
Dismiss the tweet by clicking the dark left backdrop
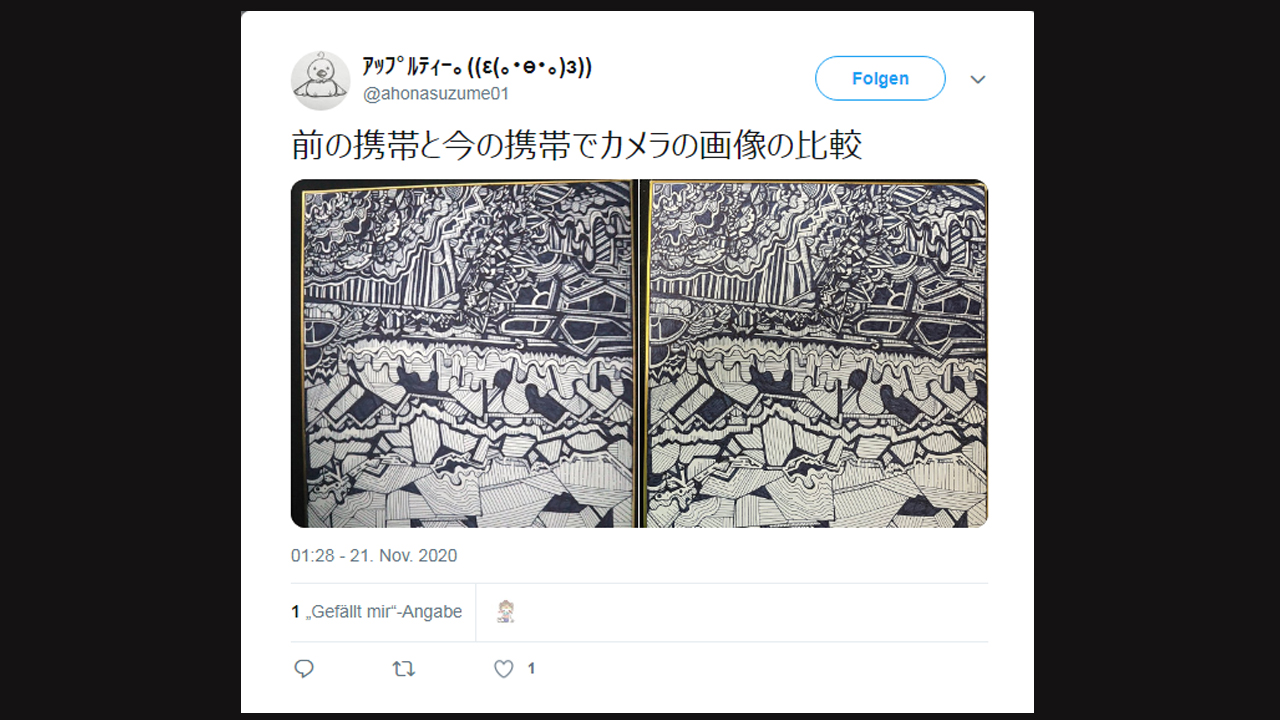(x=120, y=360)
